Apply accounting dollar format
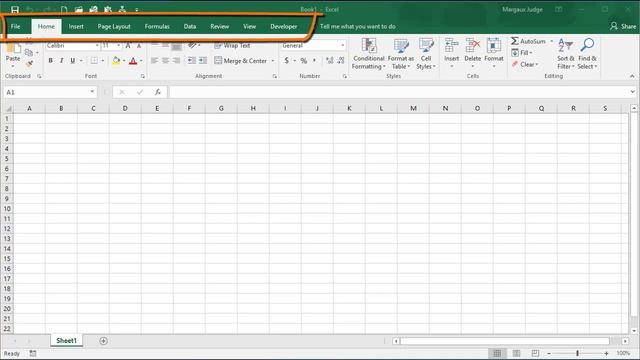The height and width of the screenshot is (360, 640). pyautogui.click(x=287, y=61)
